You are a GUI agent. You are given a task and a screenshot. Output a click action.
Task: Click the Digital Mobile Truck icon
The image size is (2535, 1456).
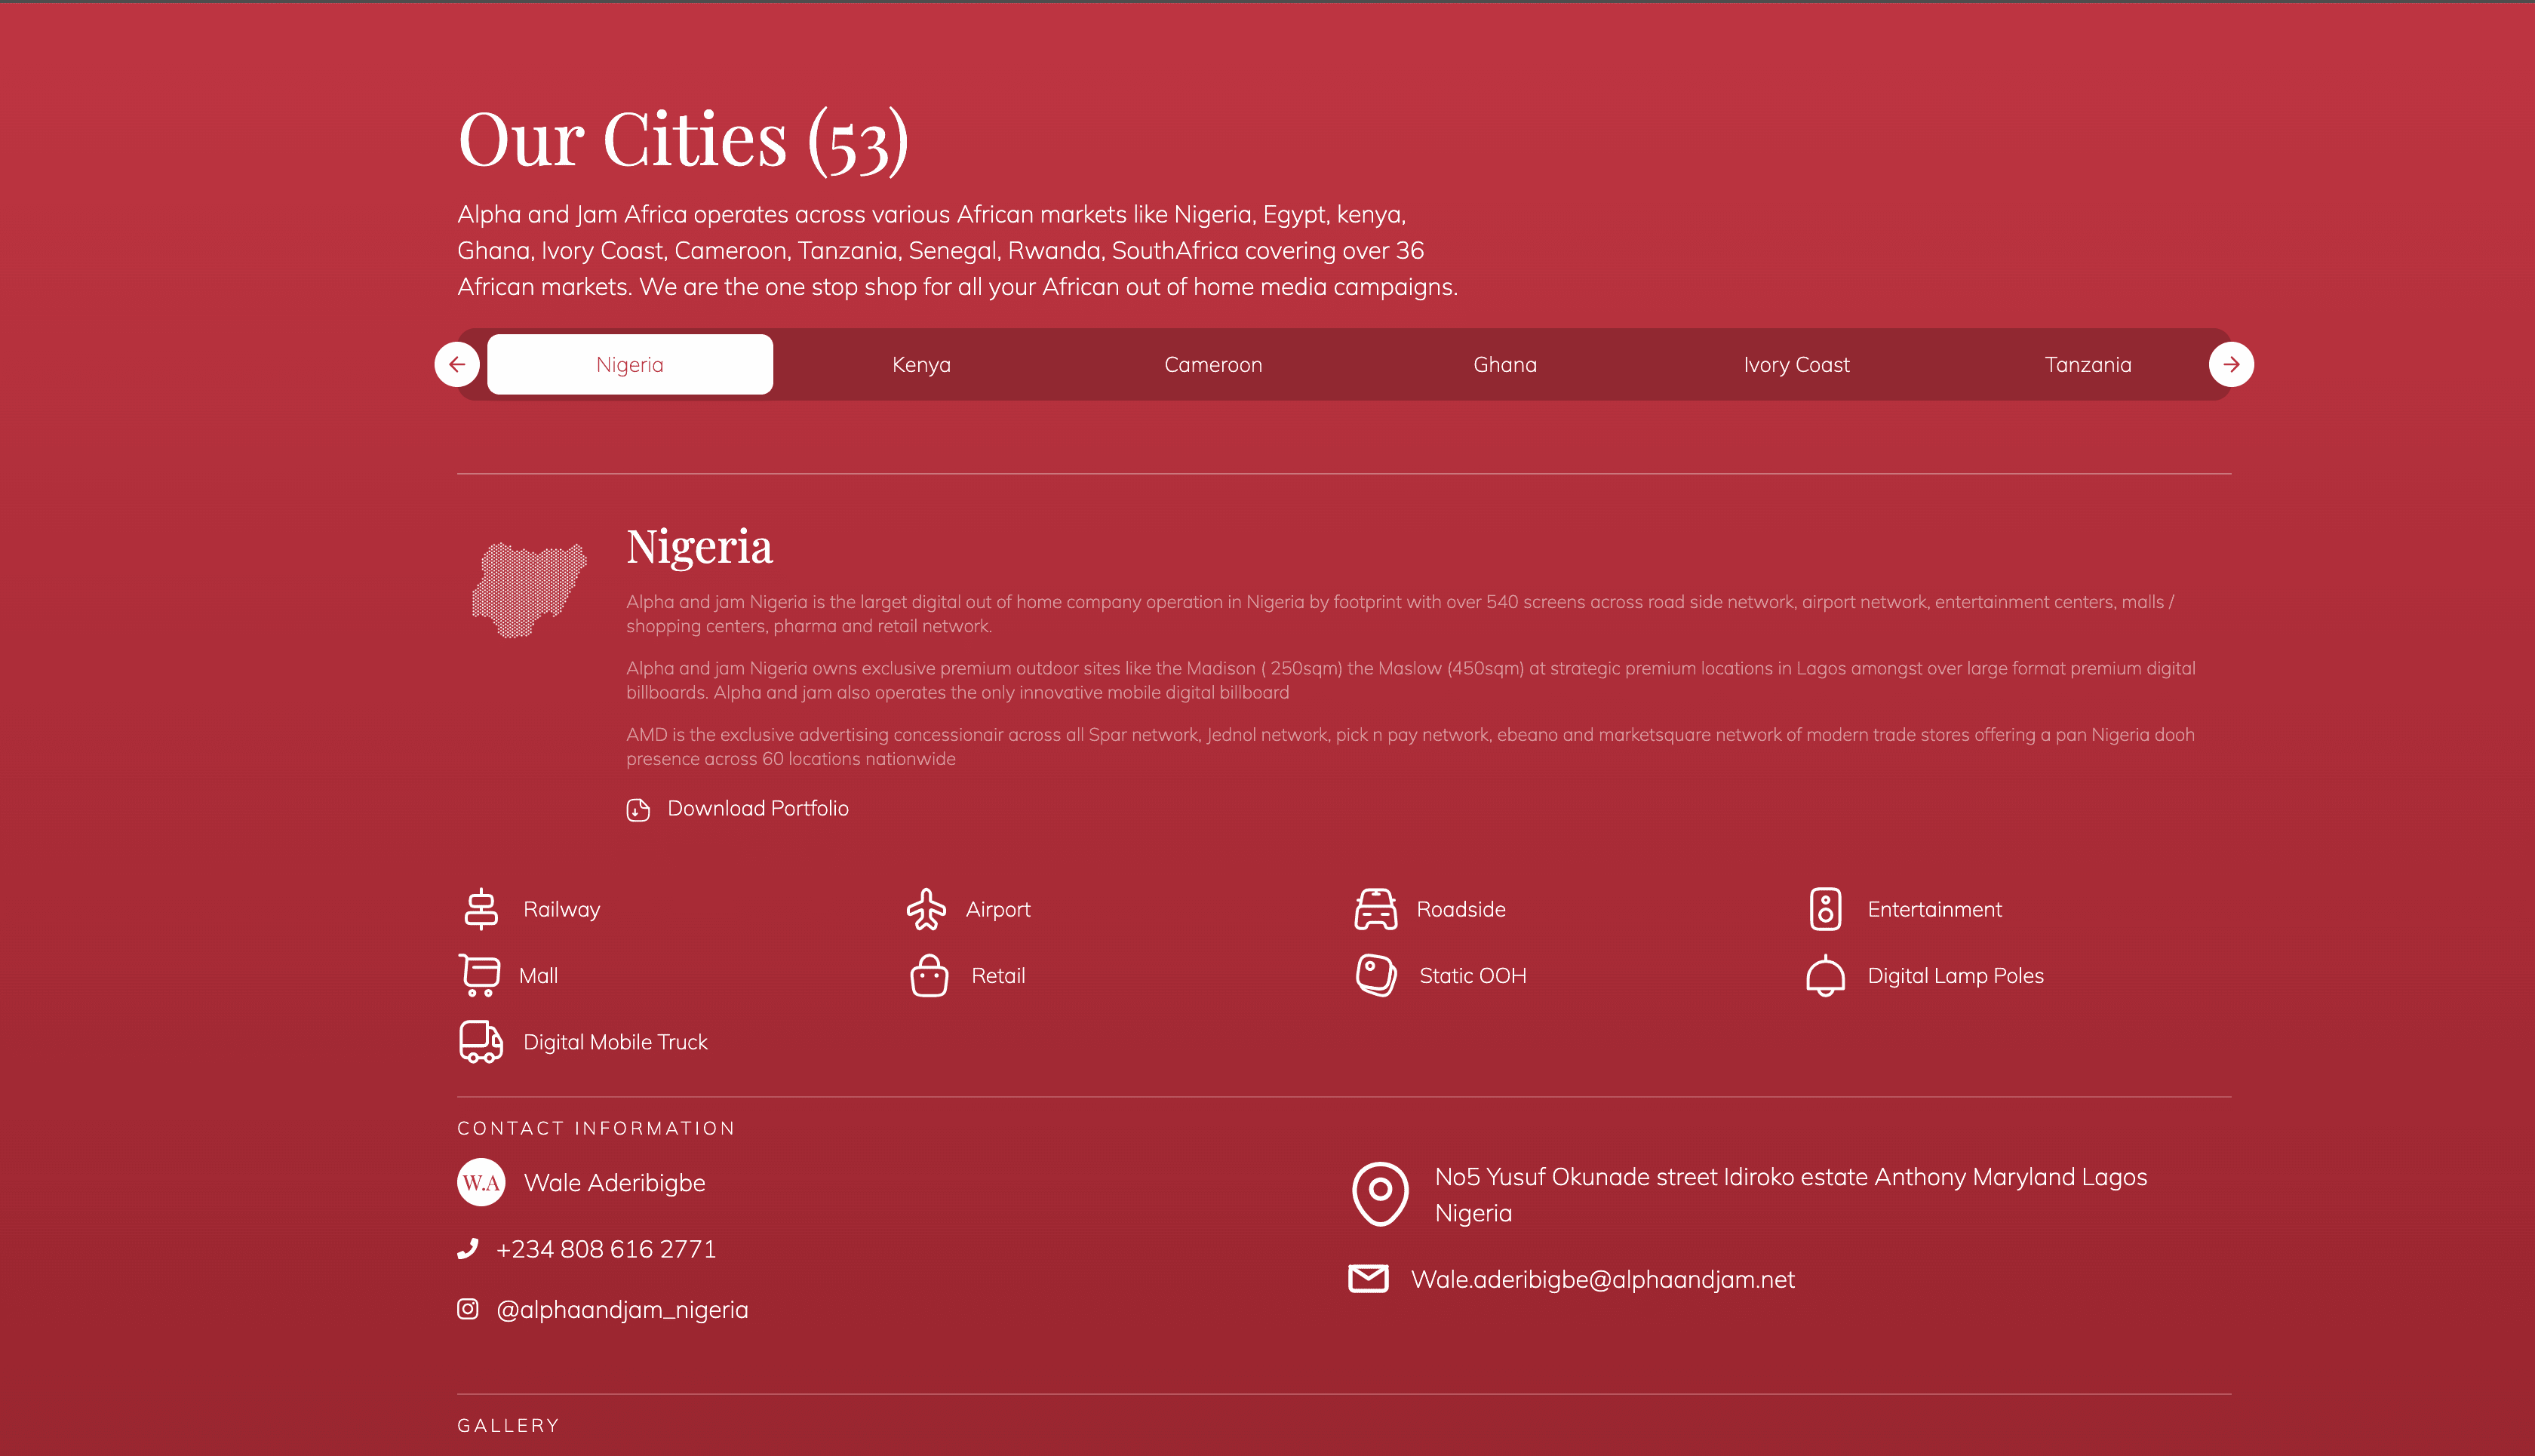(481, 1041)
